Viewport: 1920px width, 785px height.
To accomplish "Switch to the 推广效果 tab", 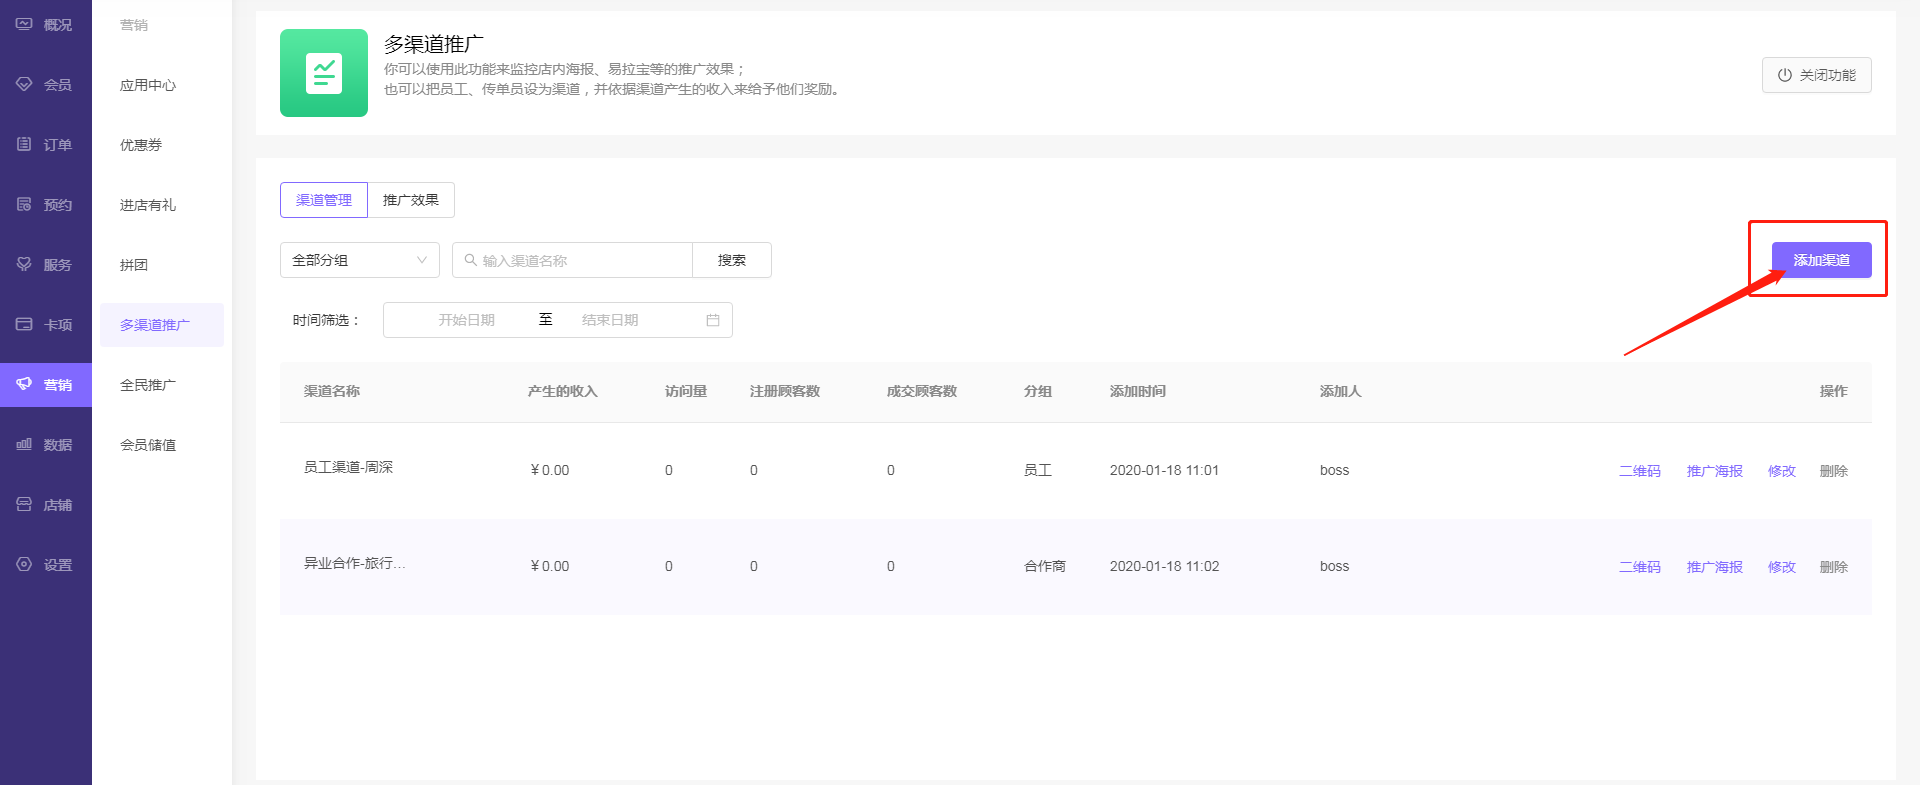I will click(x=411, y=200).
